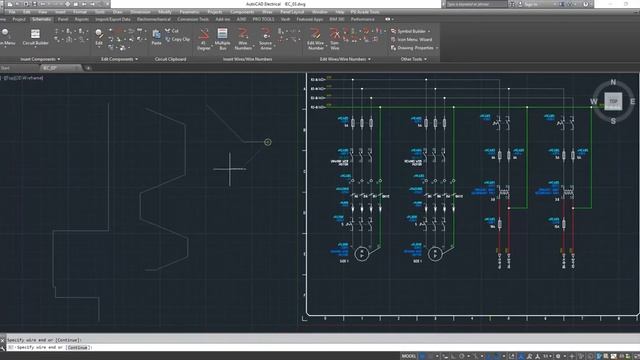Open the Performance ribbon tab

pos(362,19)
